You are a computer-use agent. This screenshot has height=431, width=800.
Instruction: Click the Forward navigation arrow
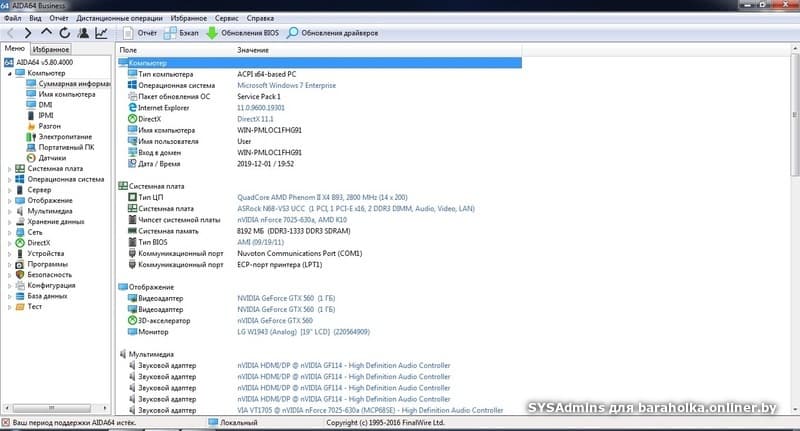click(28, 33)
